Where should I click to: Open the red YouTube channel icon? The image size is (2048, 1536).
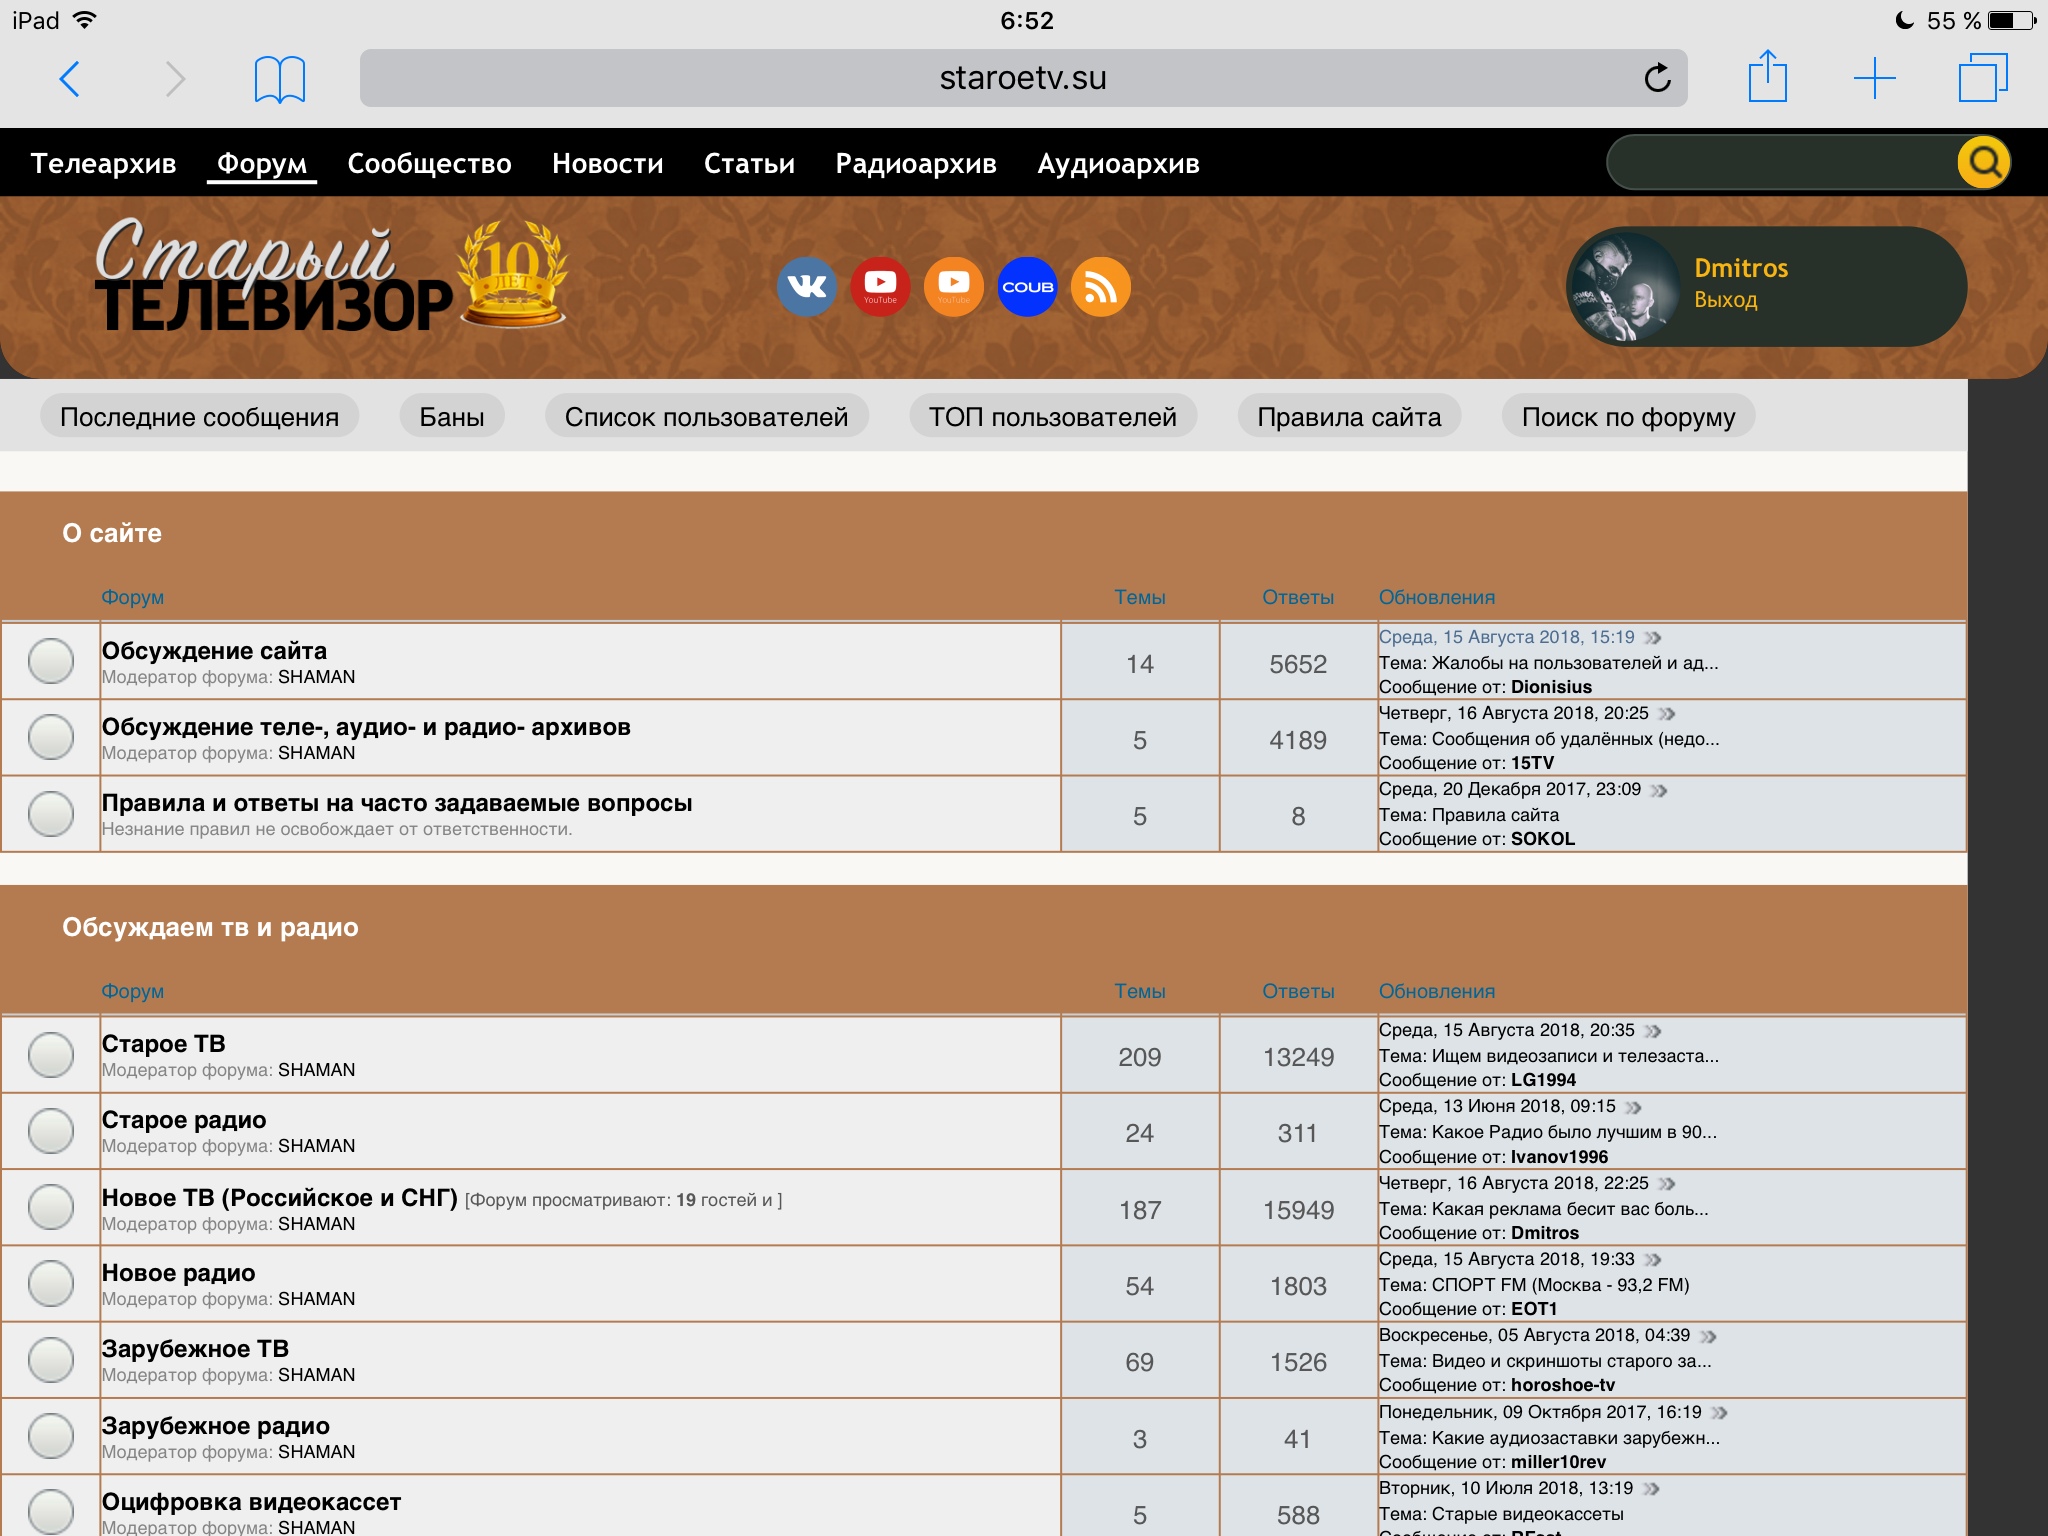pyautogui.click(x=880, y=287)
